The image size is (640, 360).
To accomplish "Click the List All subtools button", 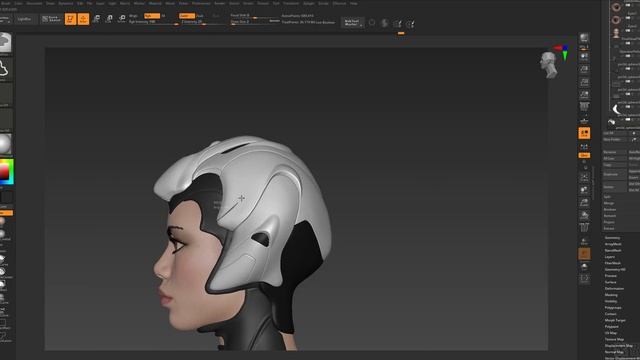I will click(x=614, y=133).
